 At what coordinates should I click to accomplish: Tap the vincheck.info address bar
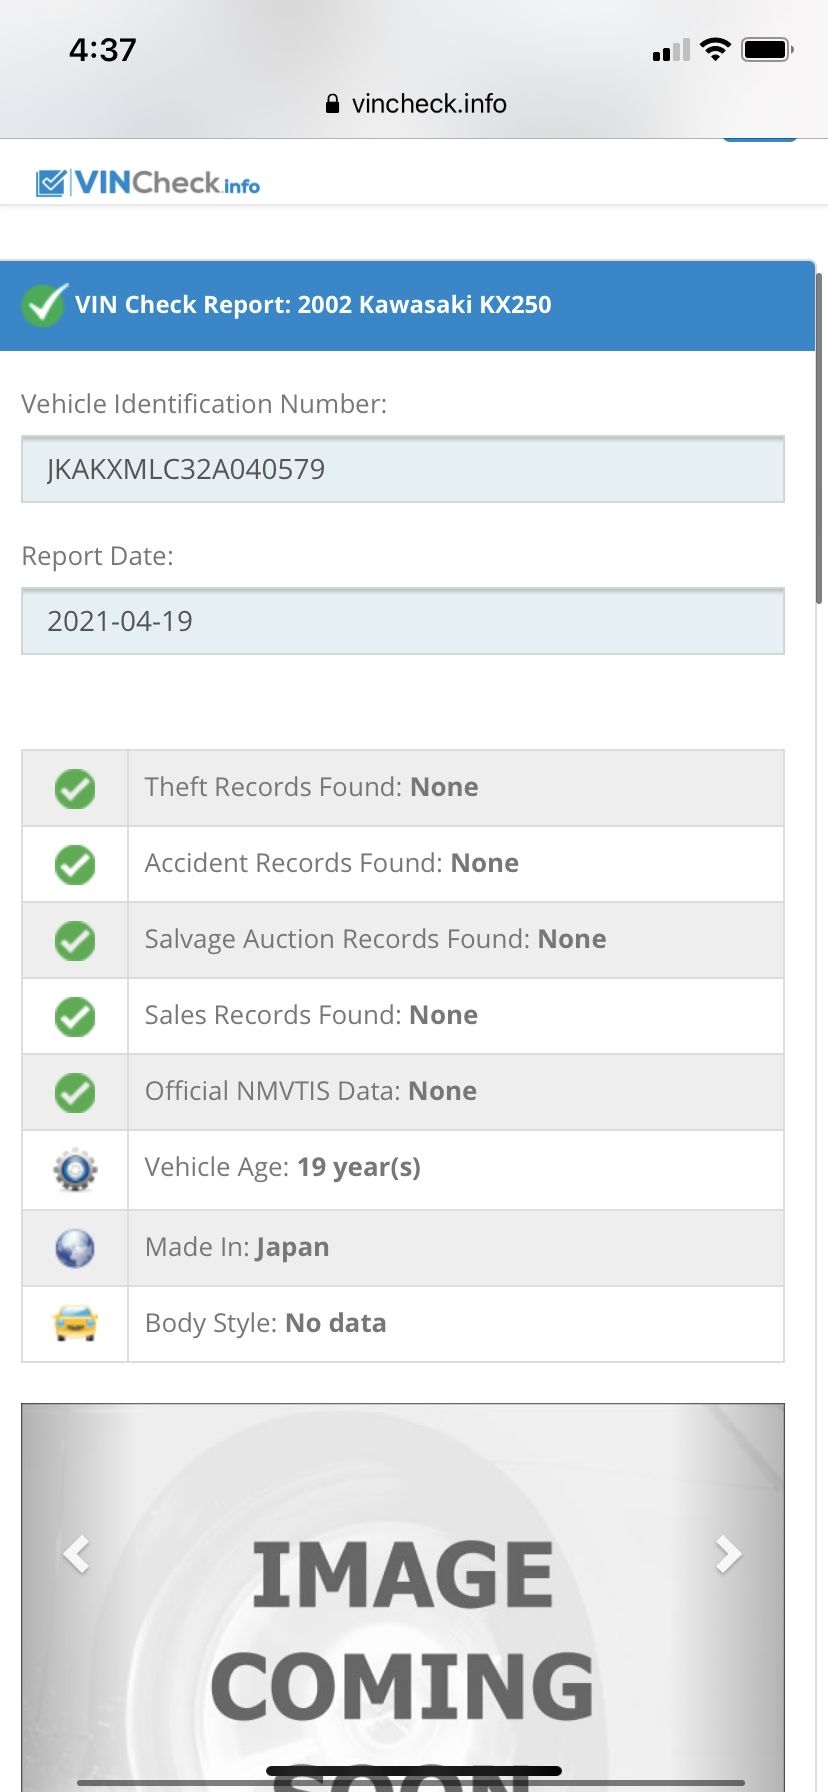tap(416, 104)
